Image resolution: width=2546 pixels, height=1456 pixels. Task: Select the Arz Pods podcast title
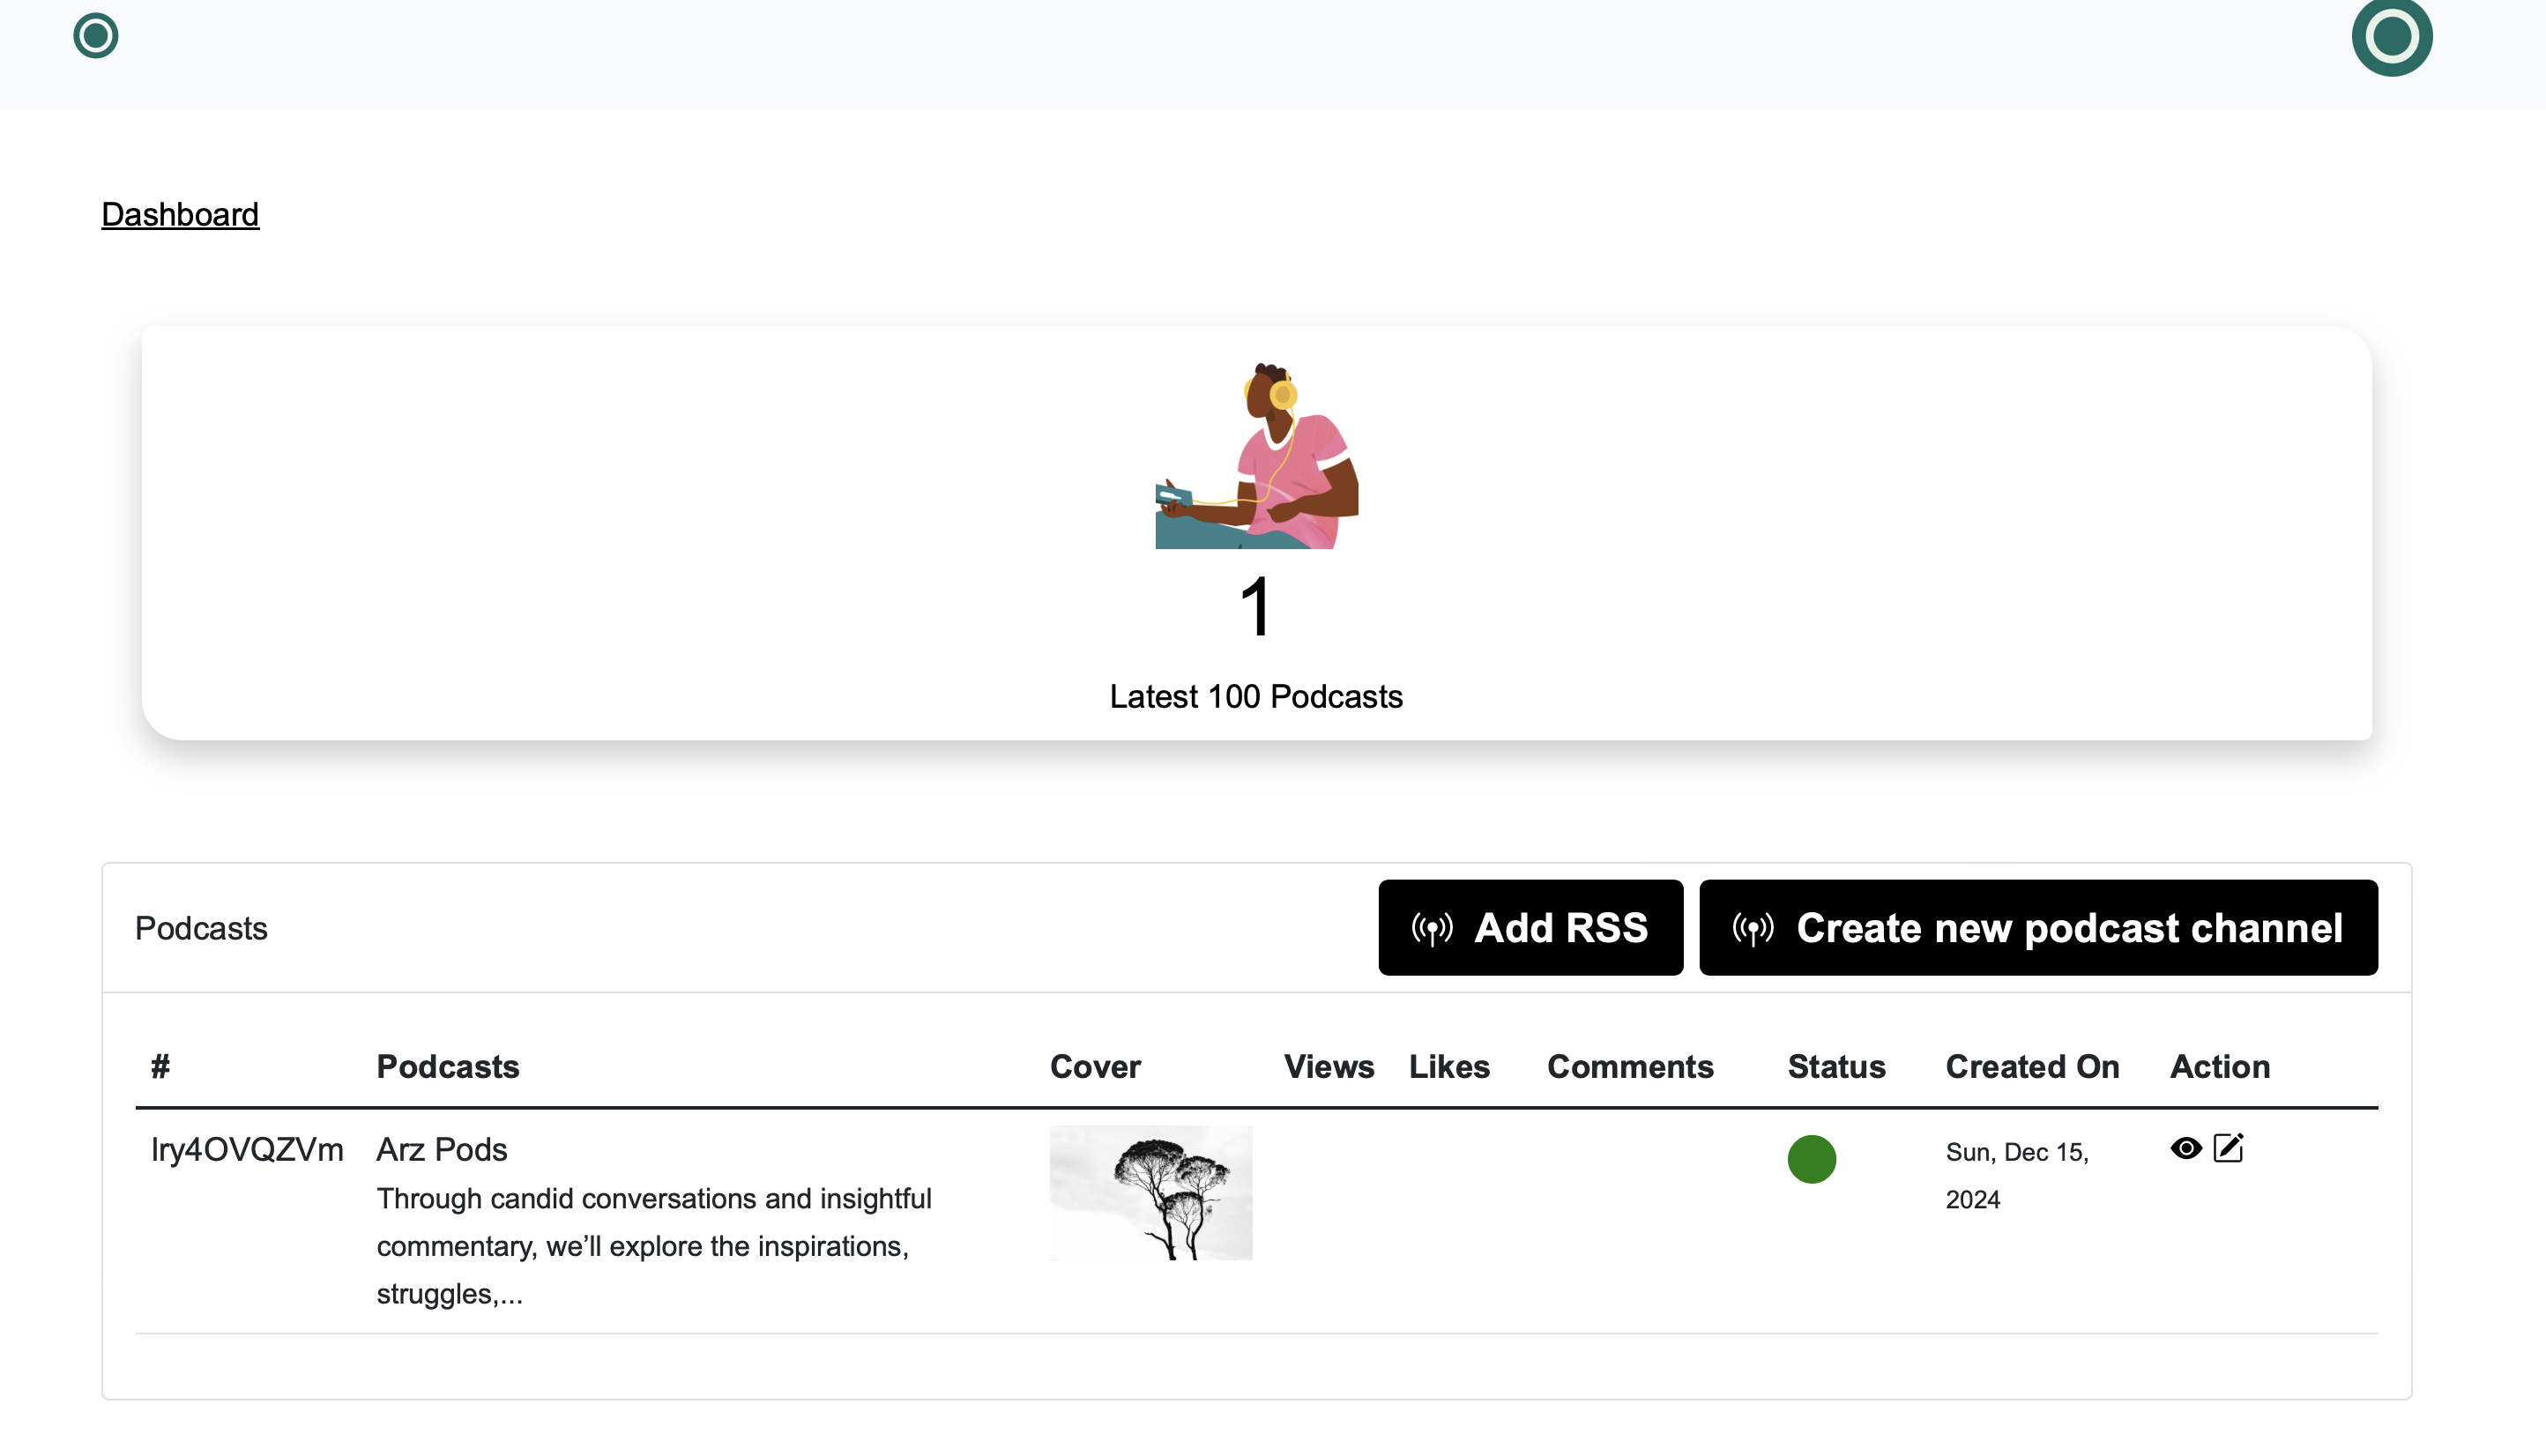(442, 1149)
